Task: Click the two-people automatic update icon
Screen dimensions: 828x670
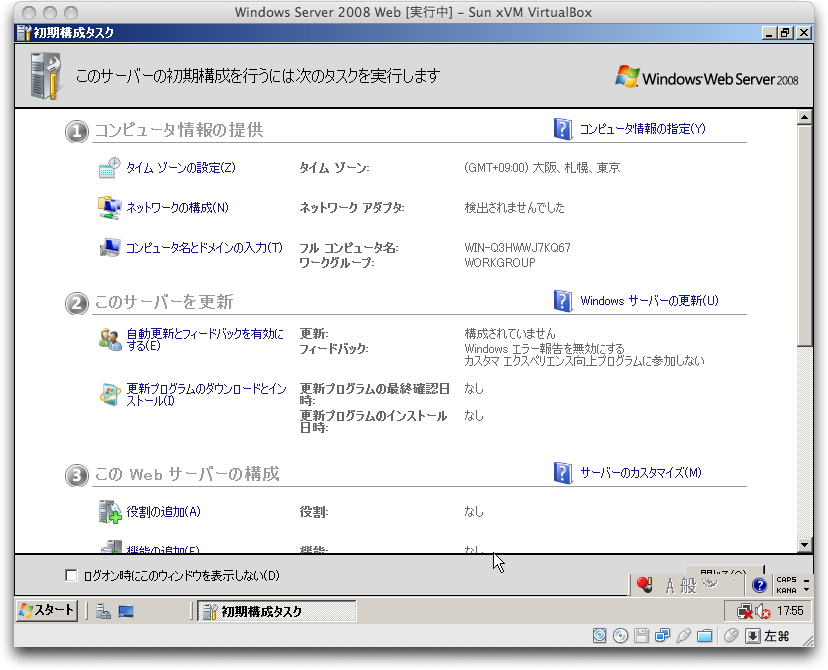Action: 110,339
